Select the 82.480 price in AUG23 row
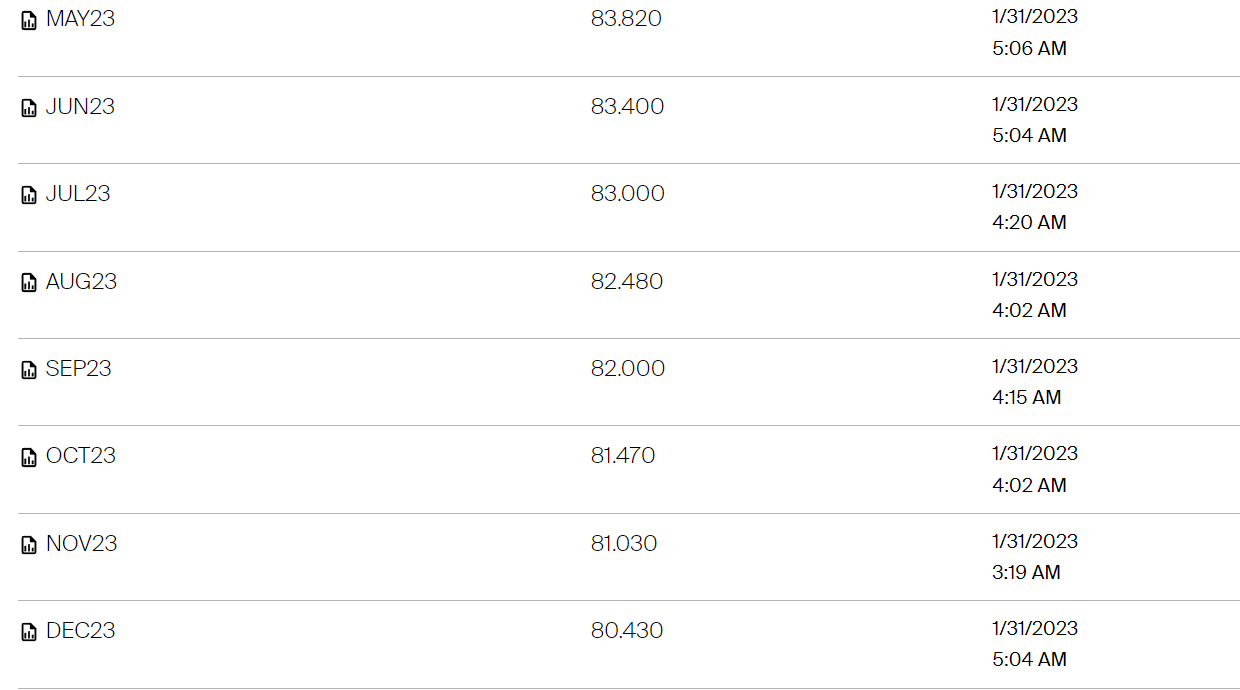The image size is (1240, 690). click(627, 281)
